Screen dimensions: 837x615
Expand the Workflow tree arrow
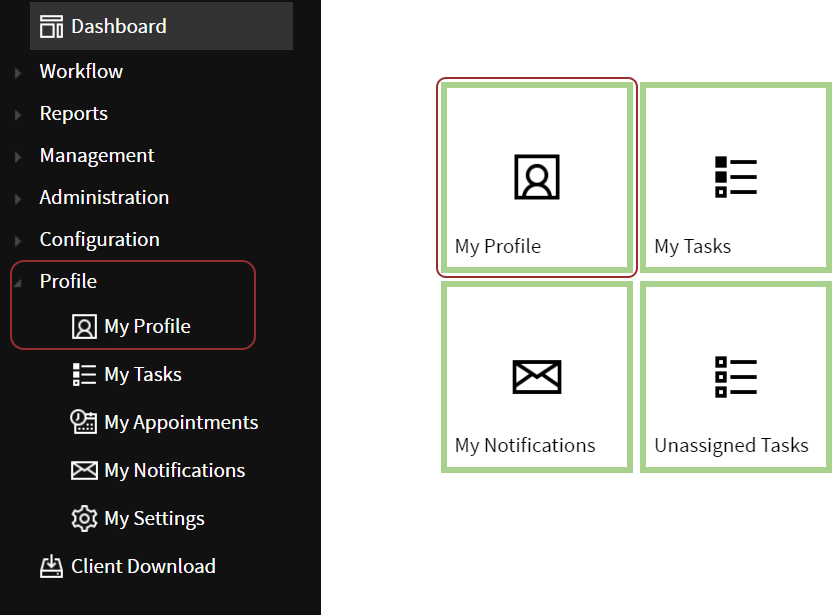coord(18,73)
